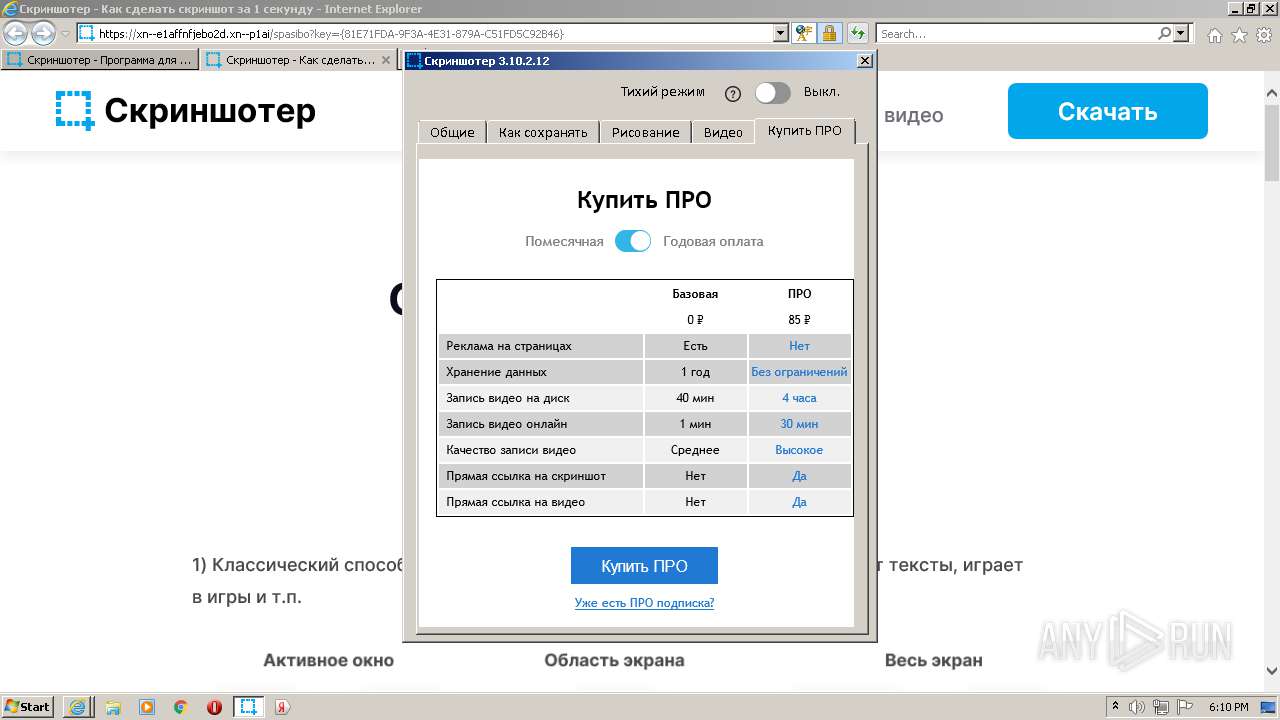Click the Запись видео на диск label

506,398
